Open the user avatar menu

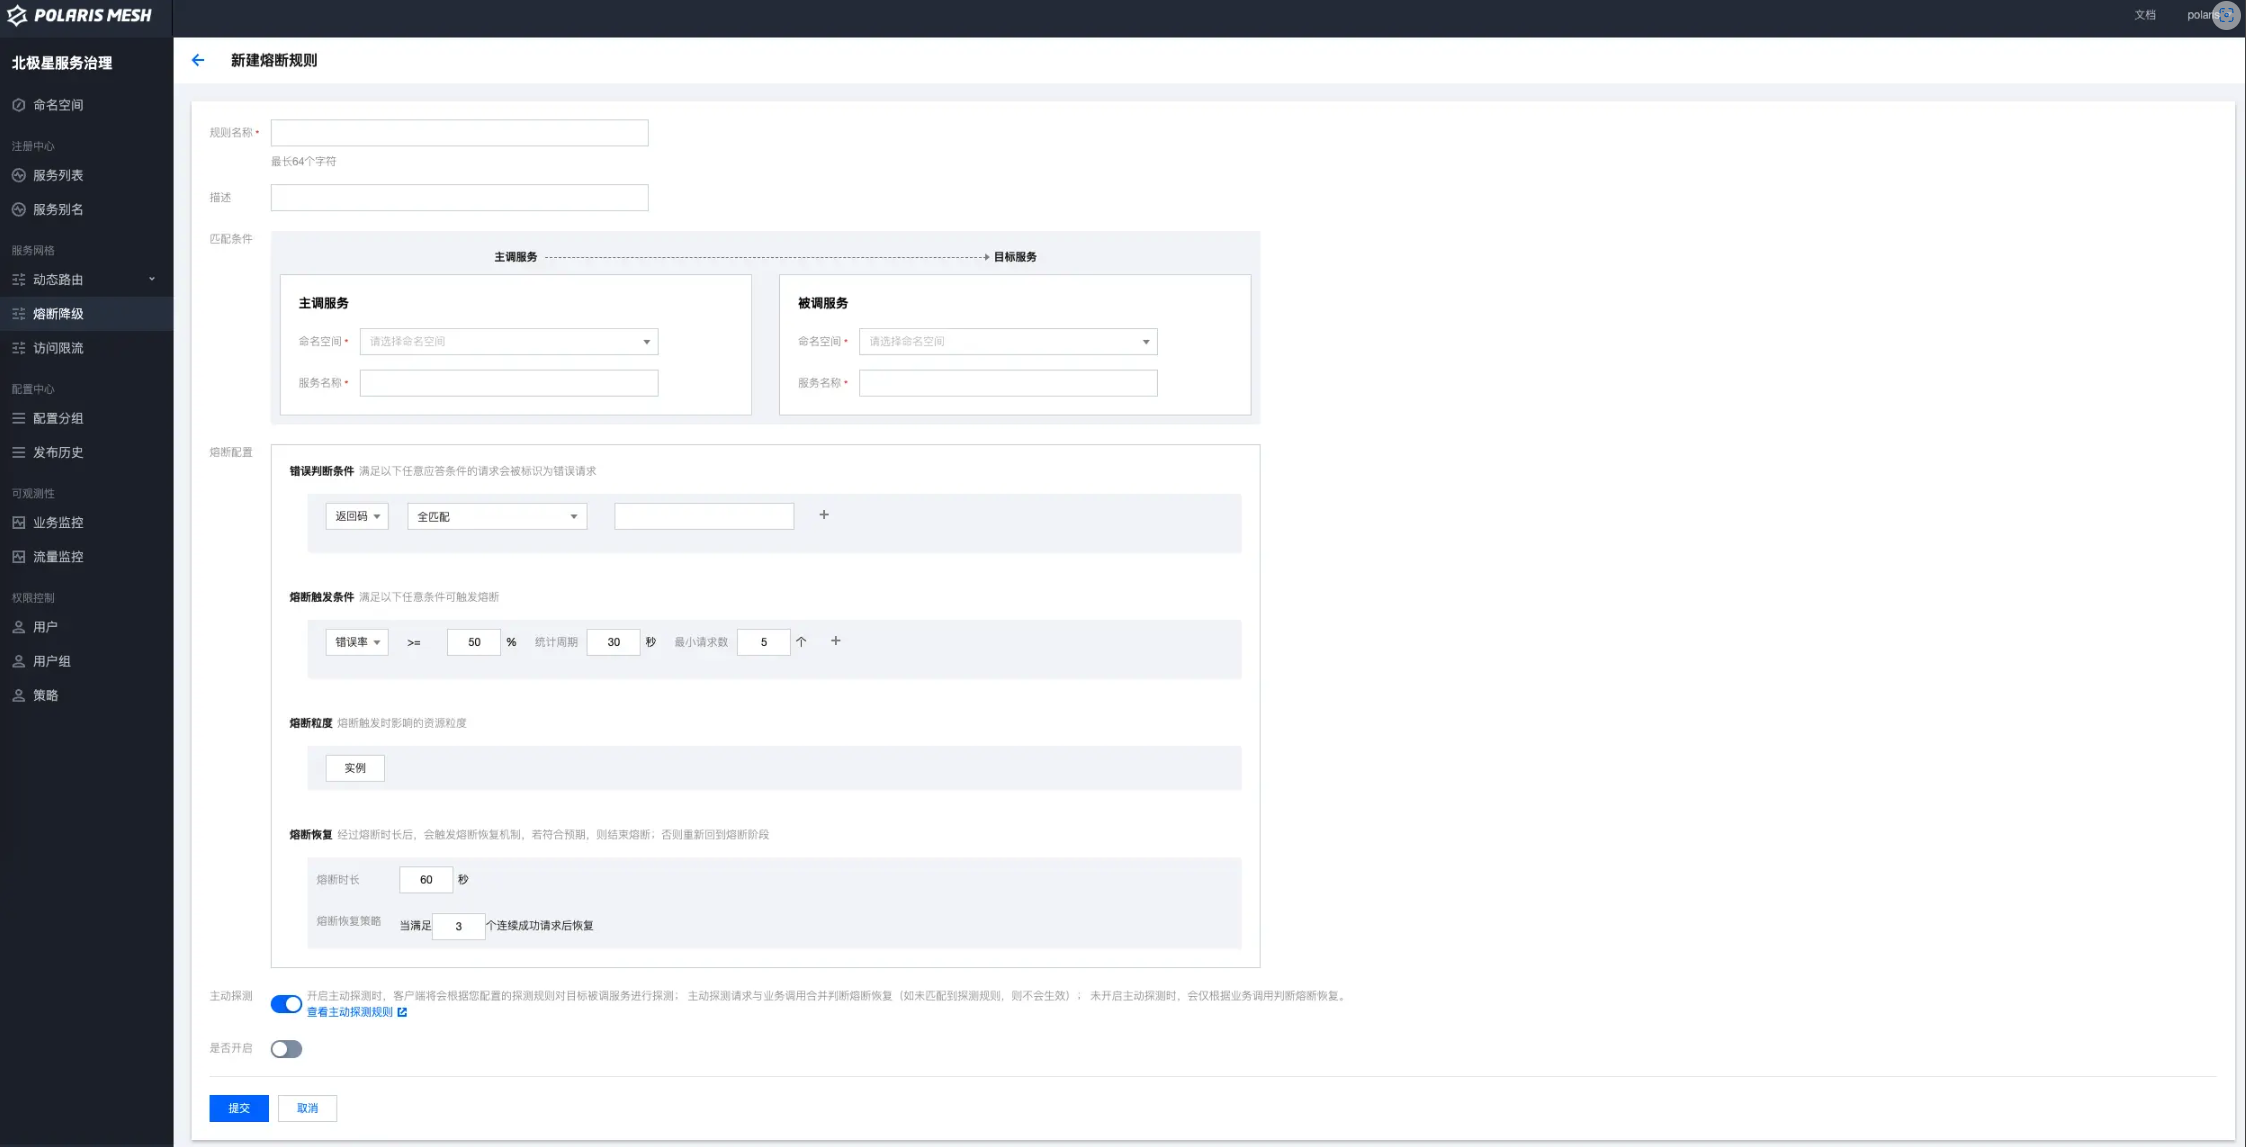2226,15
